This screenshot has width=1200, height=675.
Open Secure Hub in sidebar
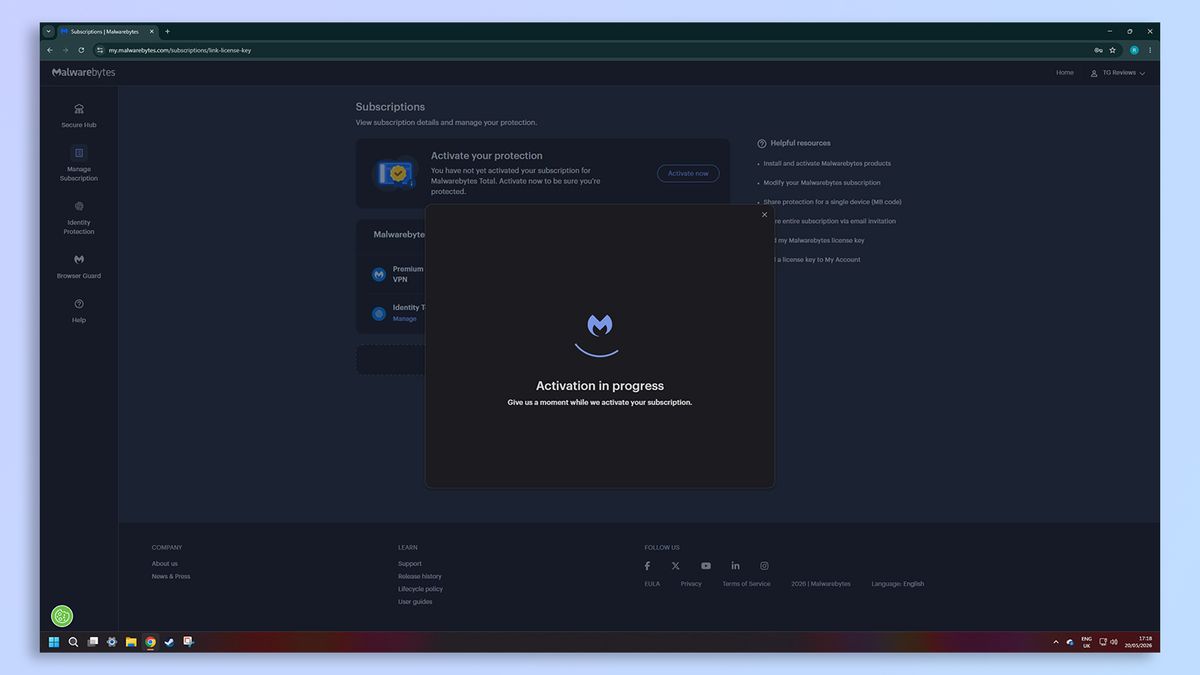tap(79, 115)
